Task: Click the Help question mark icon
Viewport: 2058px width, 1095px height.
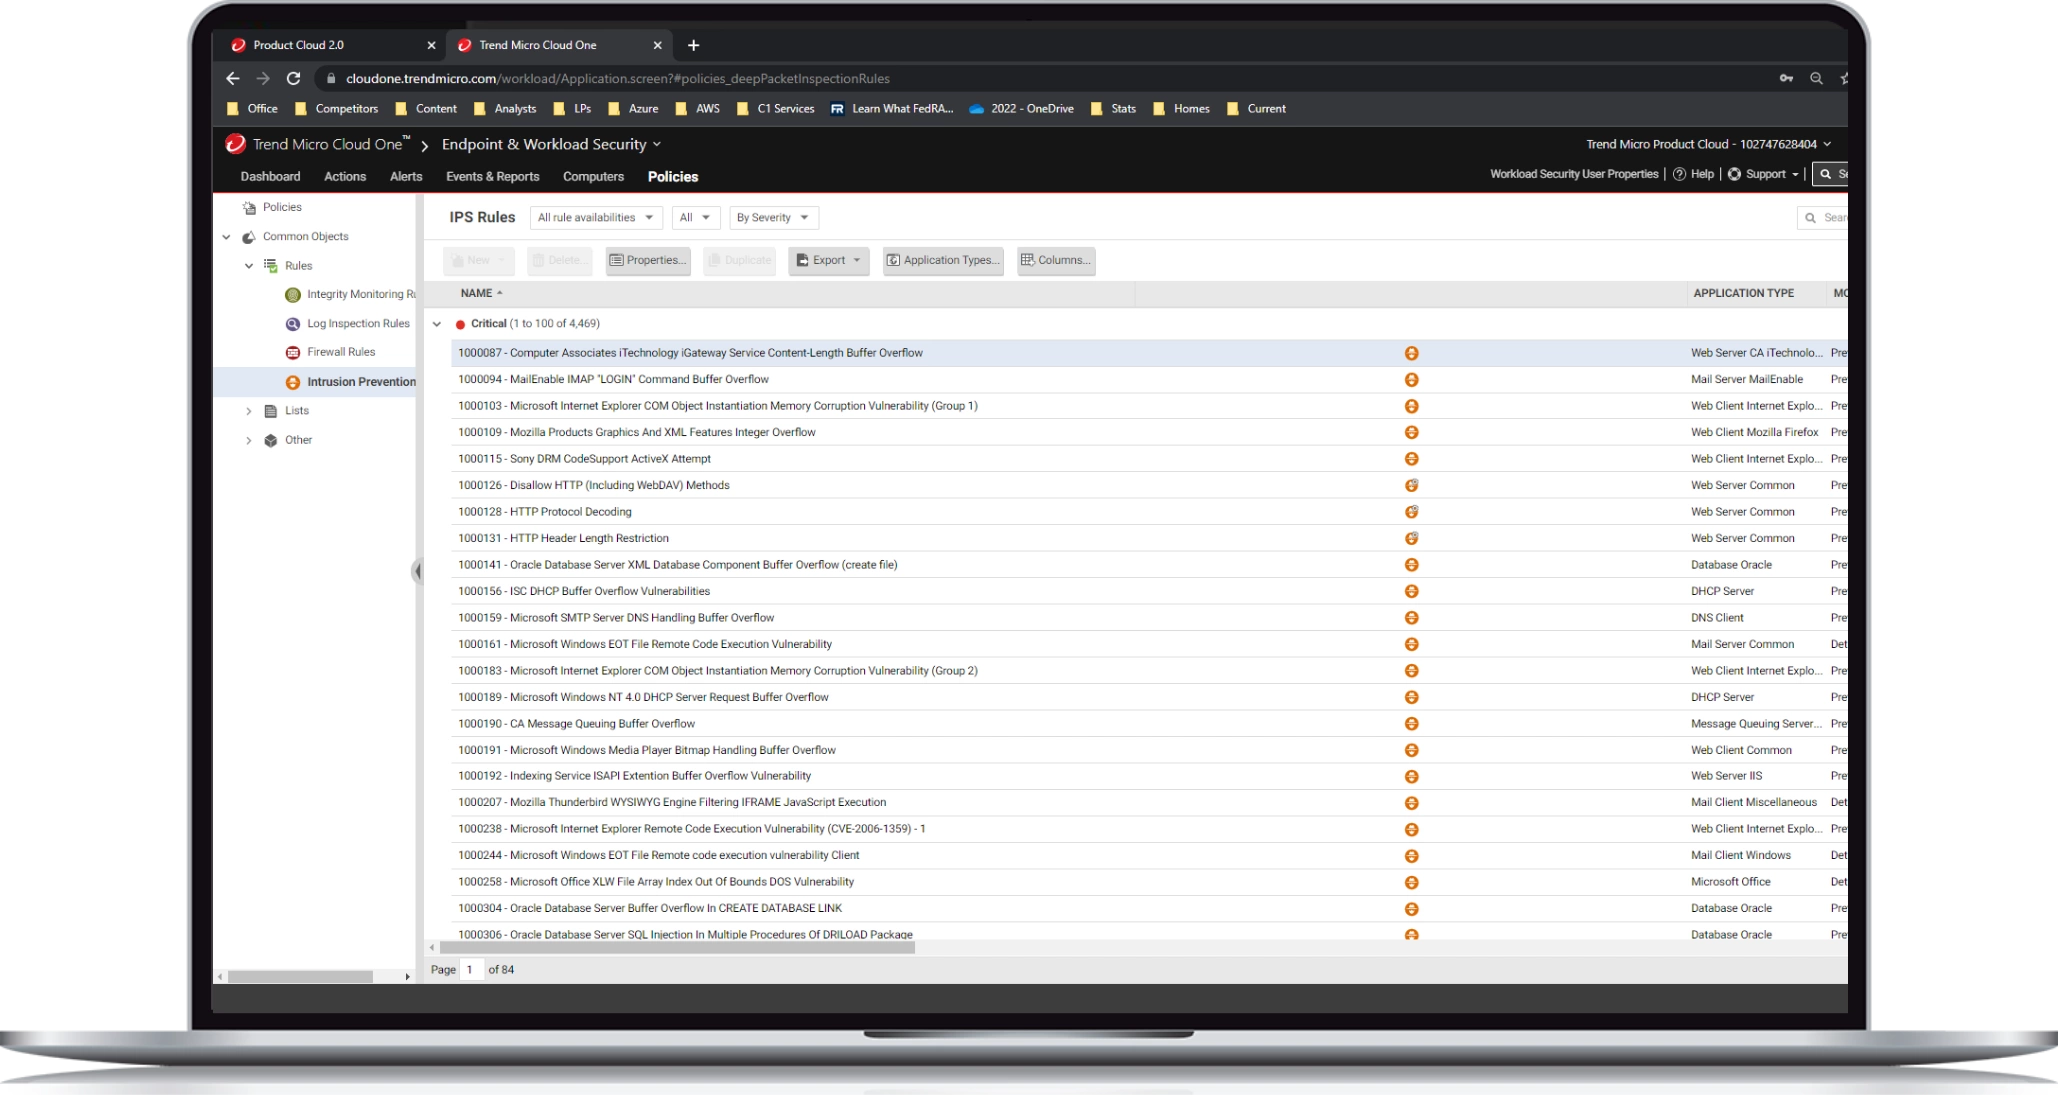Action: (x=1679, y=174)
